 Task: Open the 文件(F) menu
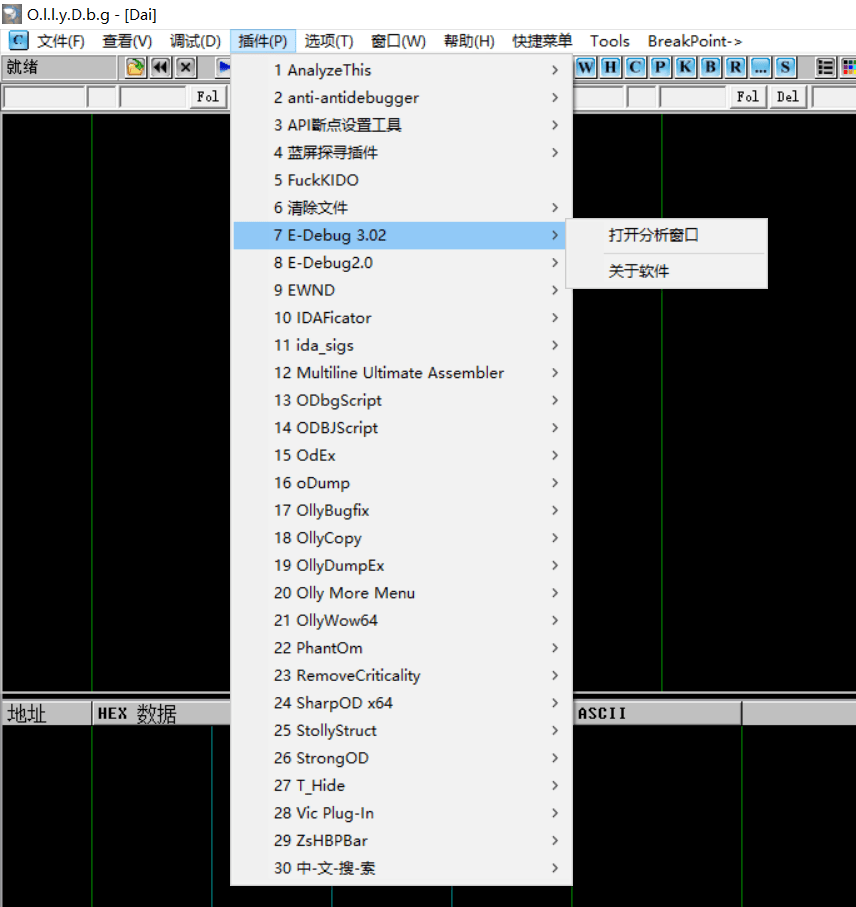[61, 41]
